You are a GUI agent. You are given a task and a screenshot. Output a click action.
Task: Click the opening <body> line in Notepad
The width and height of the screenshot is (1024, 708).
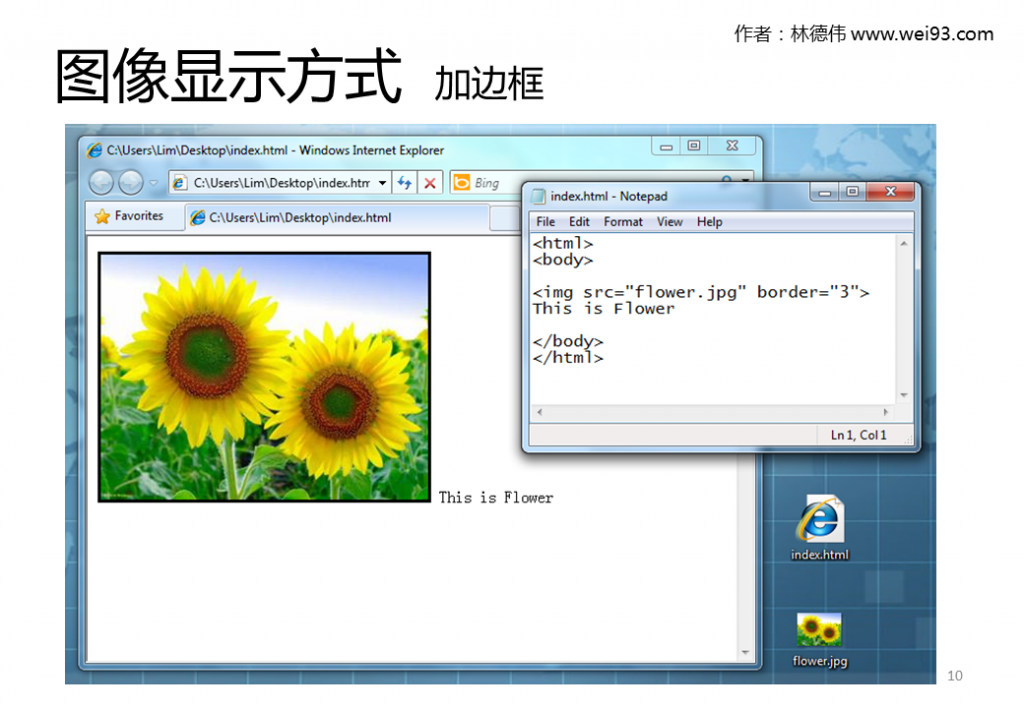563,259
